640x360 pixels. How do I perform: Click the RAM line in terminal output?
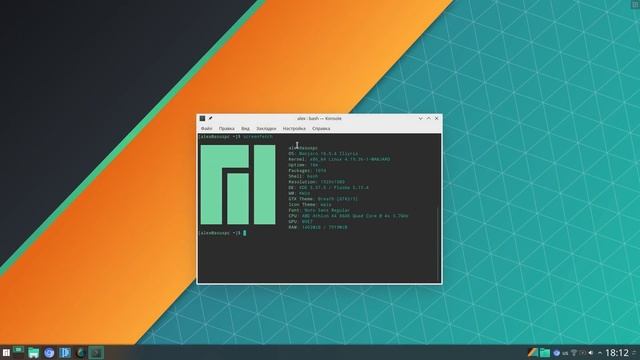tap(318, 227)
